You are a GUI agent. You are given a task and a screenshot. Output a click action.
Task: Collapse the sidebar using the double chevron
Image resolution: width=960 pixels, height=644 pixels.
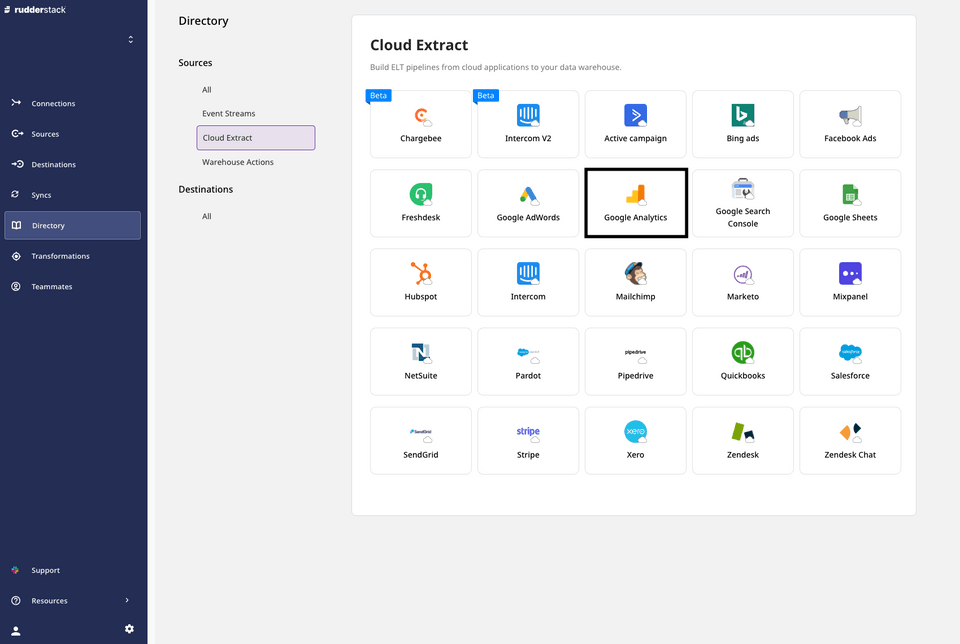(130, 39)
